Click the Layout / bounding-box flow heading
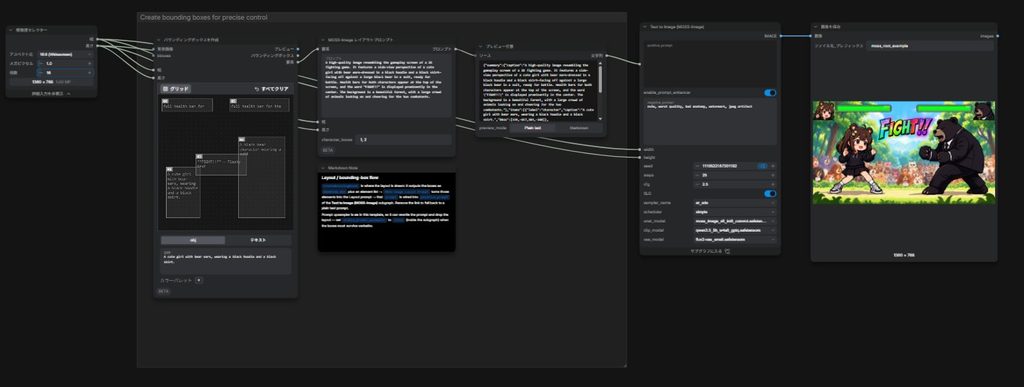Viewport: 1024px width, 387px height. click(350, 178)
